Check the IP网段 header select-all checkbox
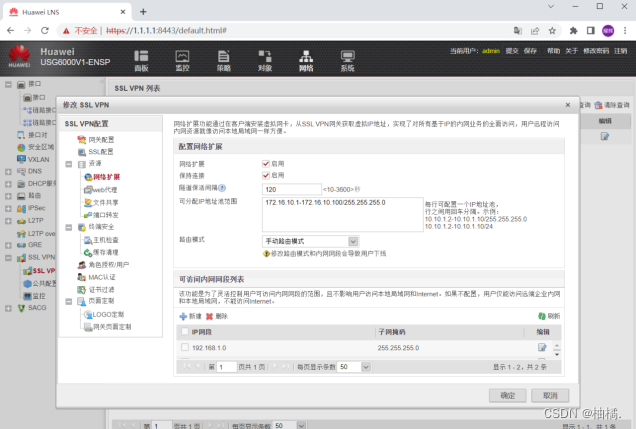The height and width of the screenshot is (429, 636). (x=185, y=332)
